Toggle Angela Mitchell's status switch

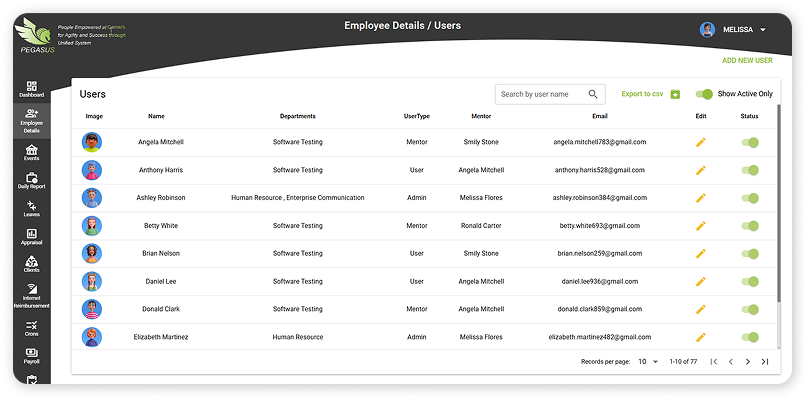pos(750,142)
